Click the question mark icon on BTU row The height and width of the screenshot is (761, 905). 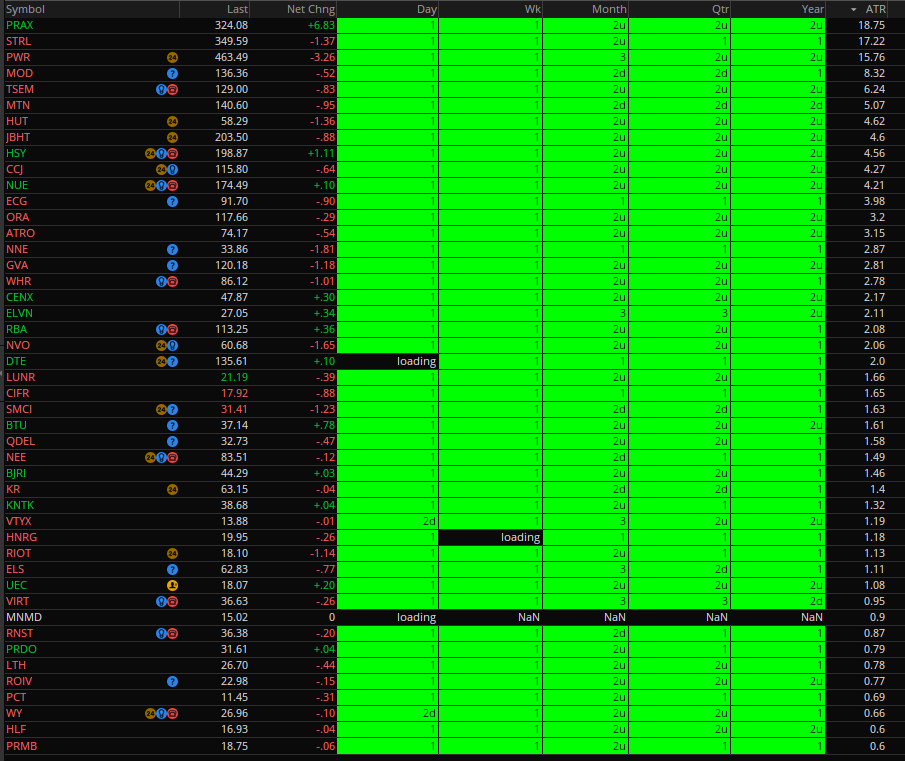point(172,426)
